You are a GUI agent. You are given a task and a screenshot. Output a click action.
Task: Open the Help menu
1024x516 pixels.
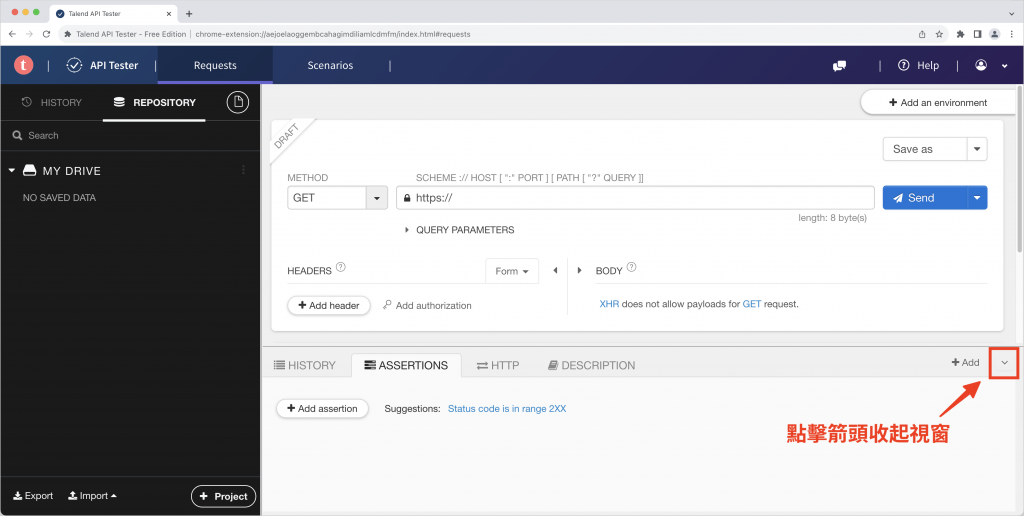click(918, 65)
